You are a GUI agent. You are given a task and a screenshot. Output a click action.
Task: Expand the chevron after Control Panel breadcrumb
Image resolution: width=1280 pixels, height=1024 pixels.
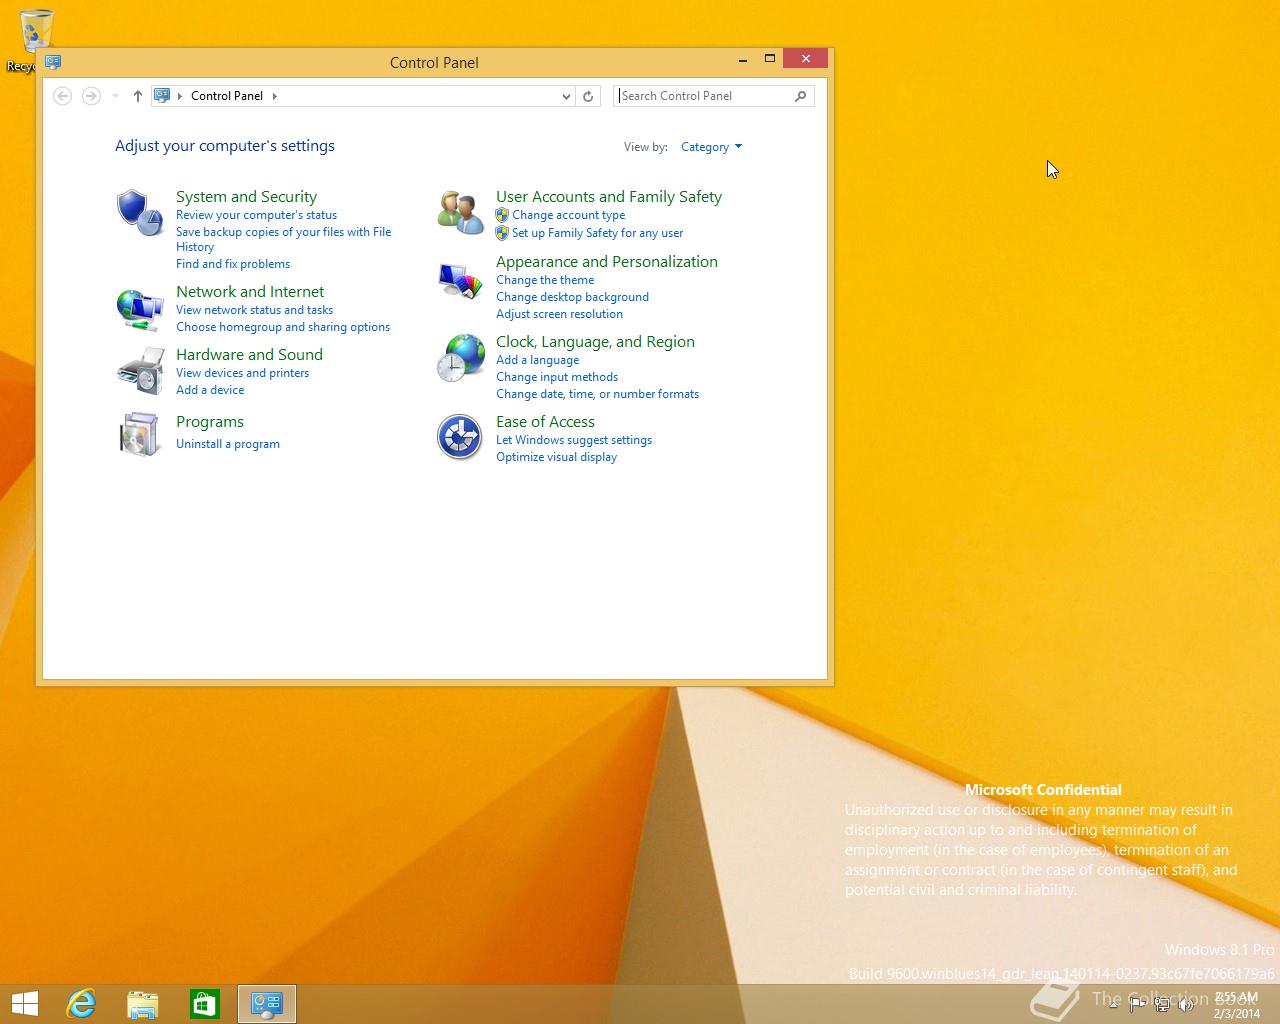click(275, 96)
